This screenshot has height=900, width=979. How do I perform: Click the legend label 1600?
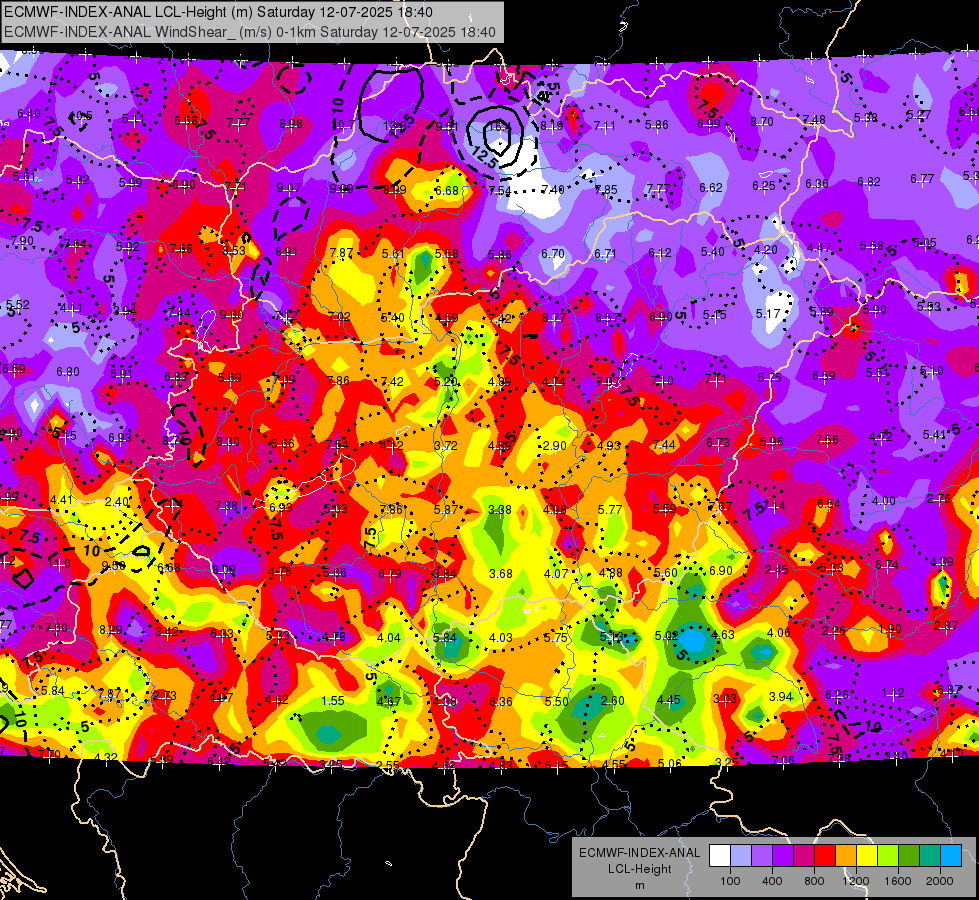[x=897, y=881]
